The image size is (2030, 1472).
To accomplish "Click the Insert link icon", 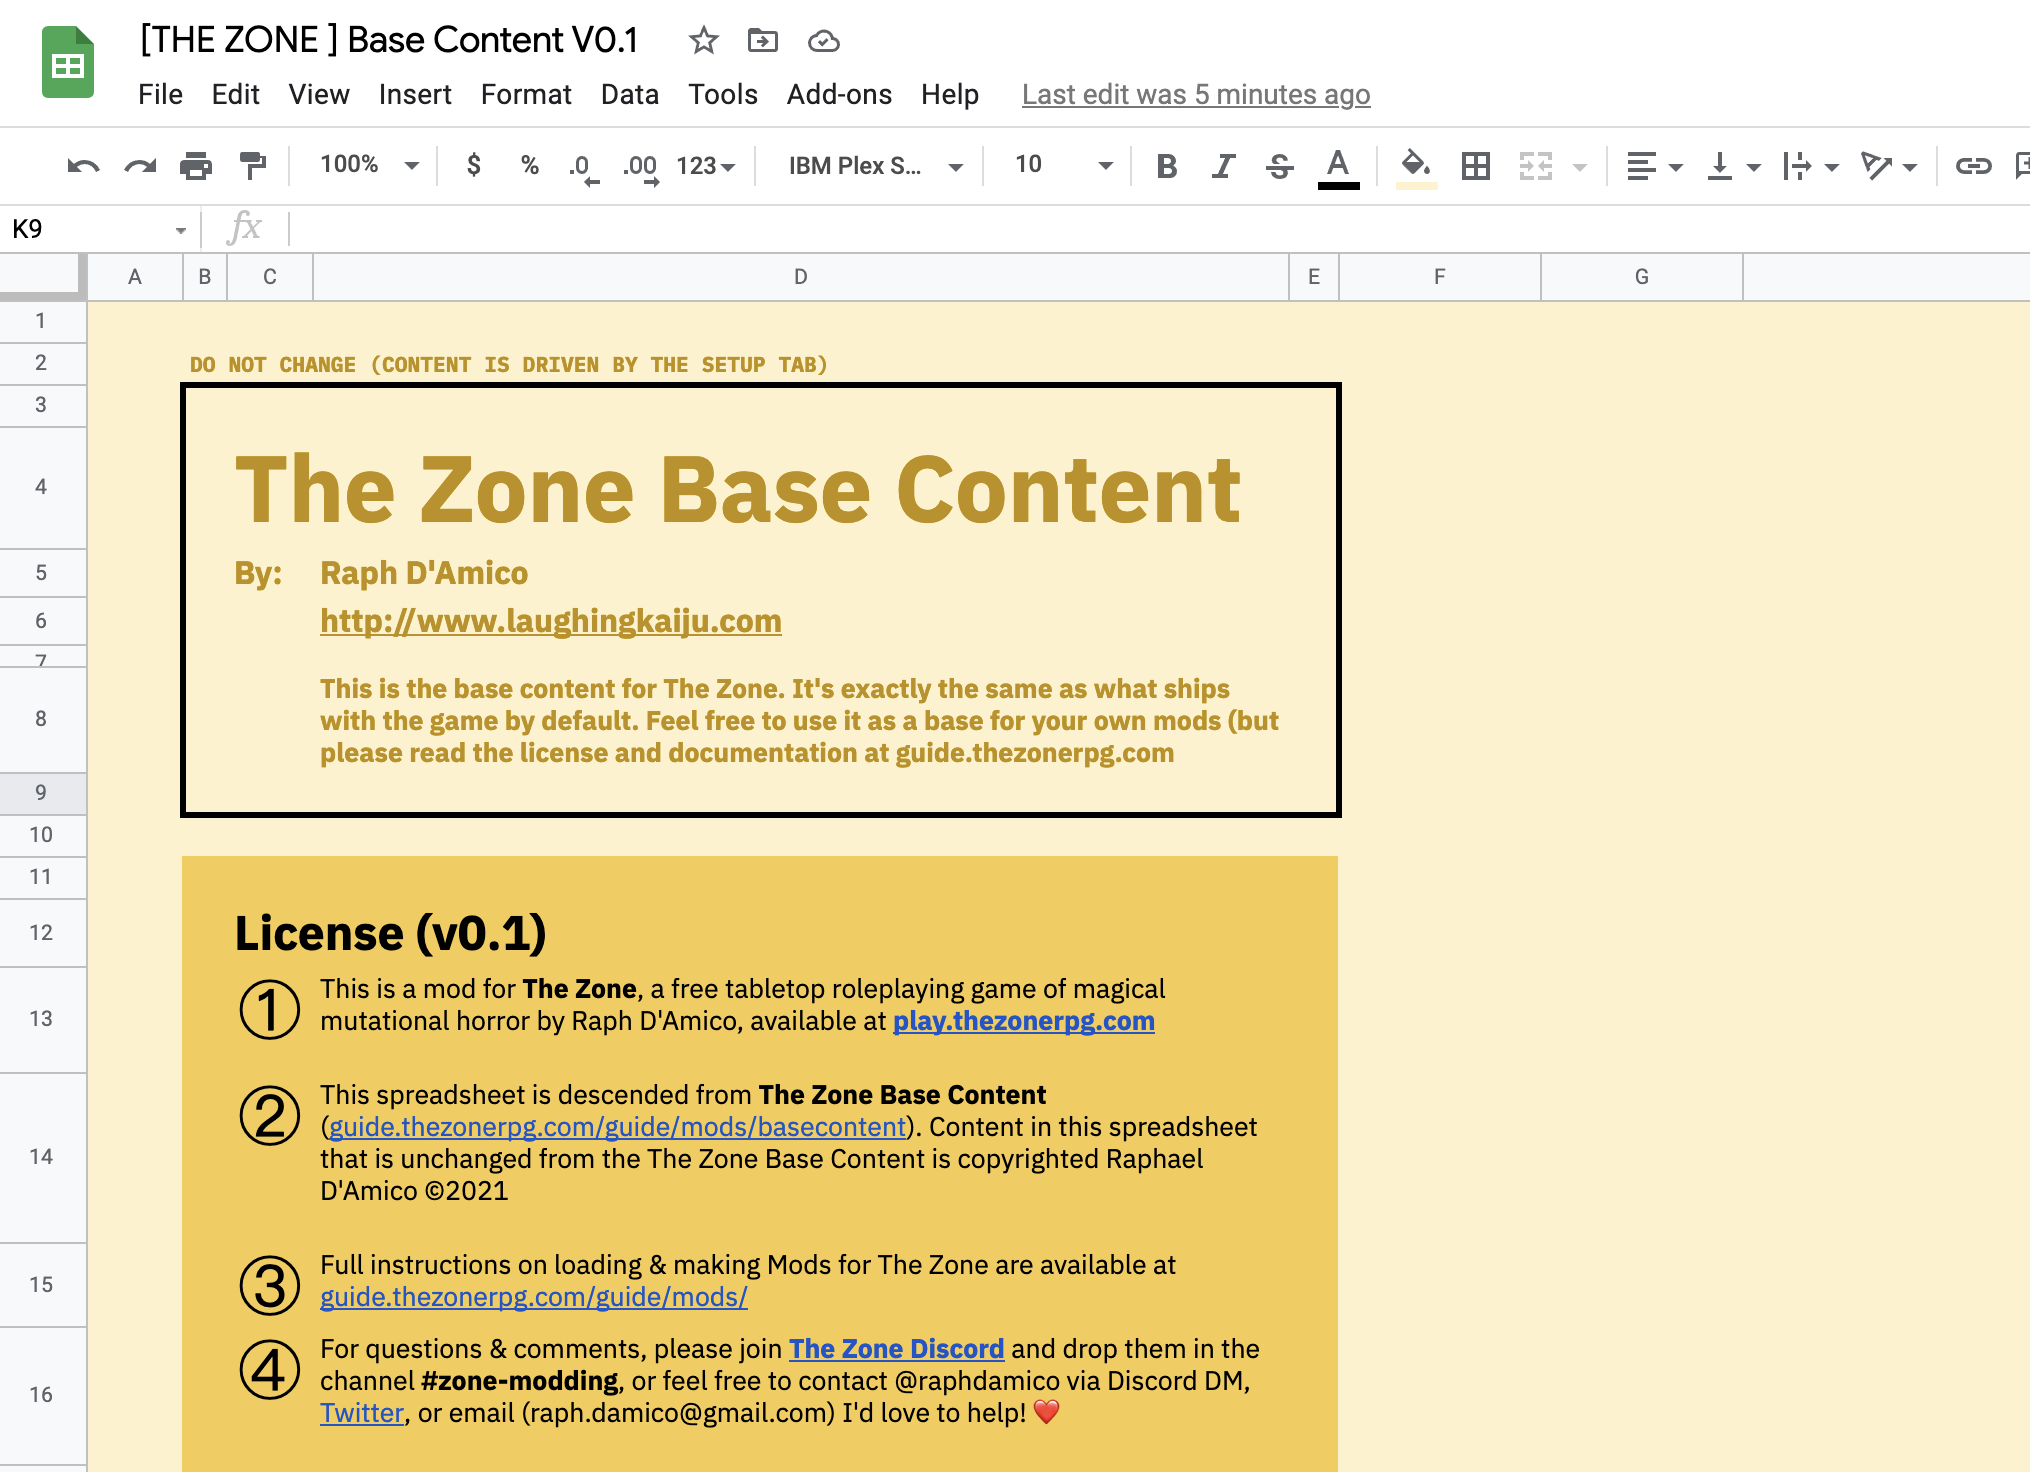I will pos(1974,166).
